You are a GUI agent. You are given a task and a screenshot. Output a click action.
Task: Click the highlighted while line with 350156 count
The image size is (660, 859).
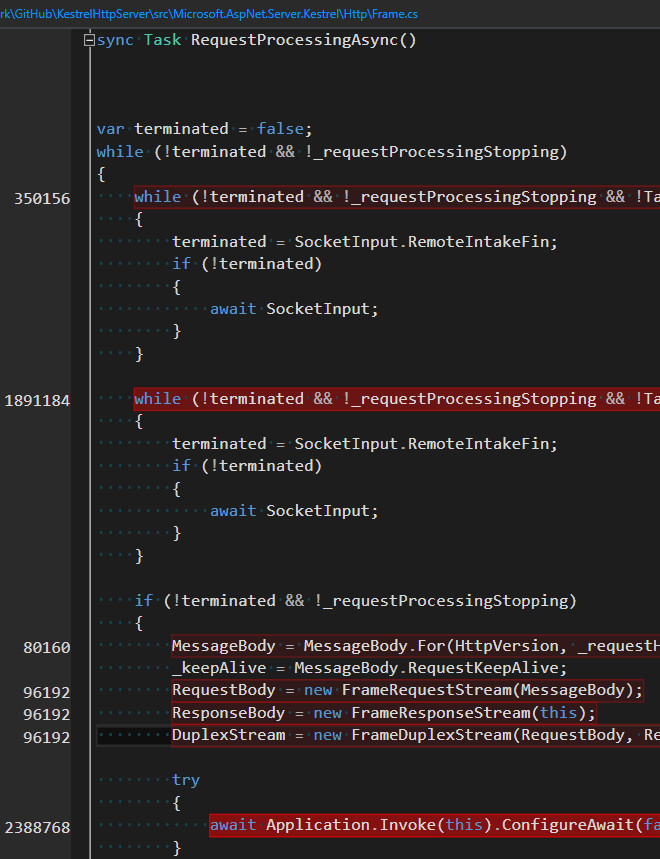pyautogui.click(x=397, y=197)
